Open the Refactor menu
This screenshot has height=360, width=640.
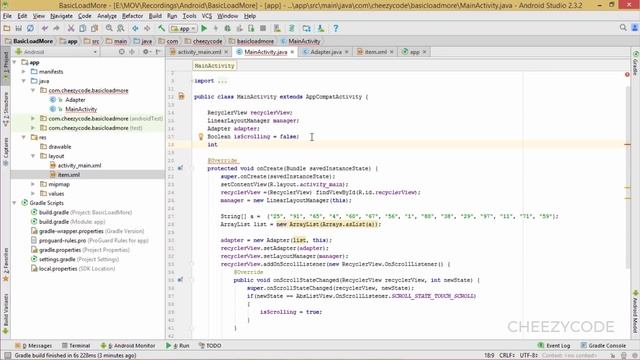[132, 16]
